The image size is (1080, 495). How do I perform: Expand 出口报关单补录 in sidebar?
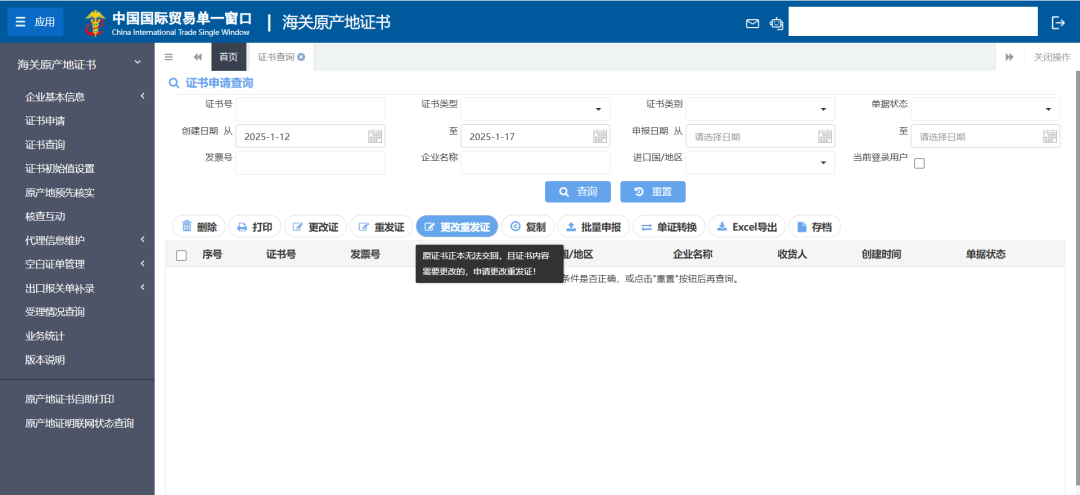[77, 288]
